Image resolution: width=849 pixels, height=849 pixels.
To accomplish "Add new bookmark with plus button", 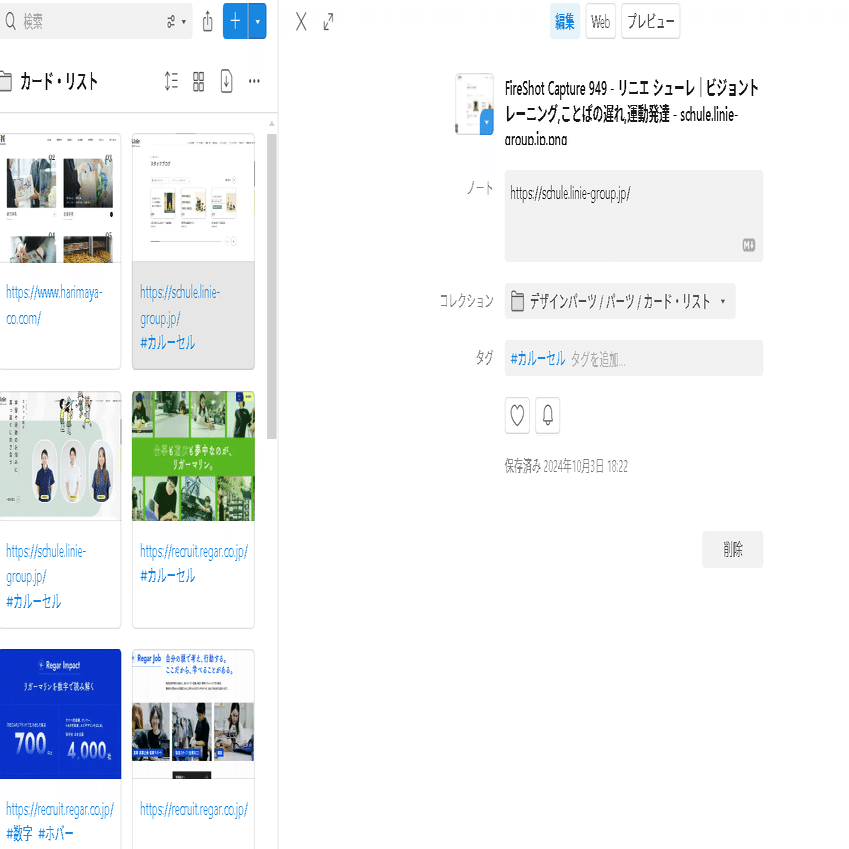I will pyautogui.click(x=235, y=21).
